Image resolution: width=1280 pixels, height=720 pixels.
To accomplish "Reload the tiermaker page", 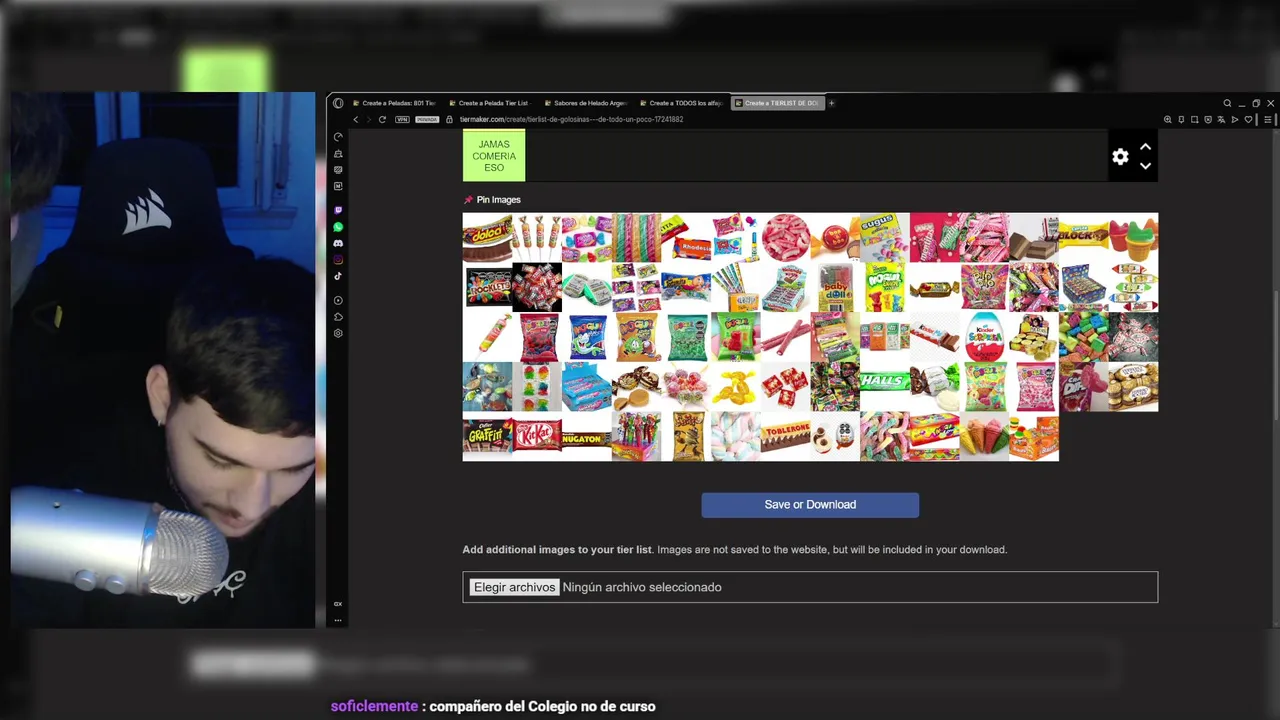I will pyautogui.click(x=382, y=119).
